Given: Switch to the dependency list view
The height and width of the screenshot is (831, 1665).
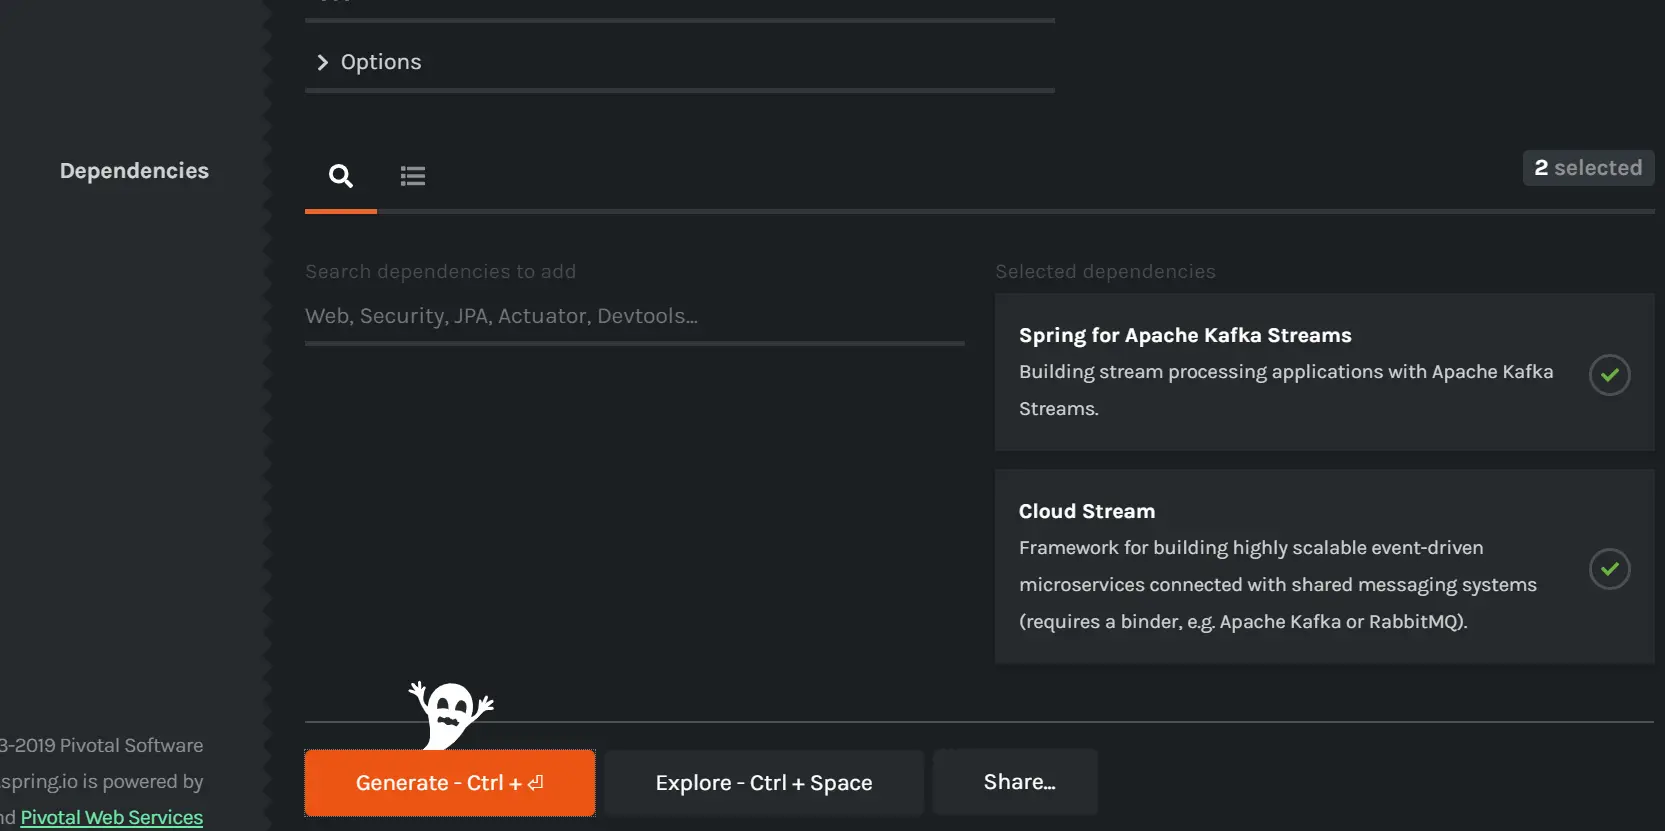Looking at the screenshot, I should 413,177.
